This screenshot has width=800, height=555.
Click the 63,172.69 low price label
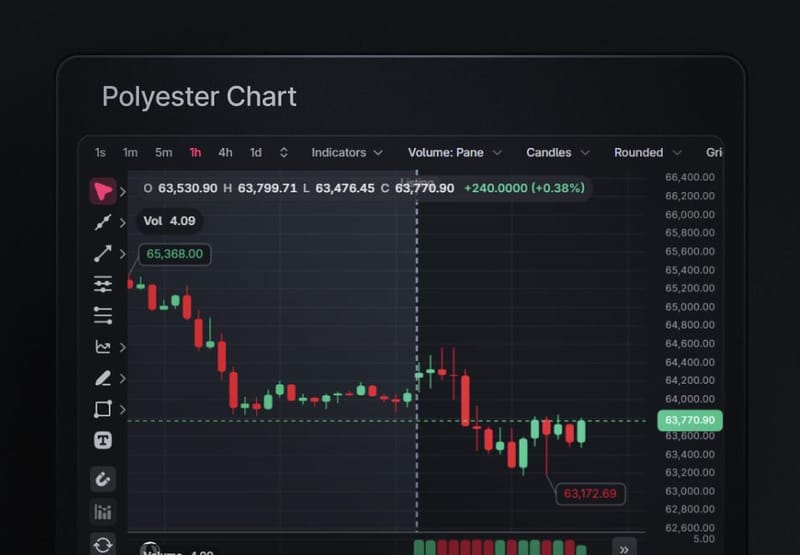point(590,494)
